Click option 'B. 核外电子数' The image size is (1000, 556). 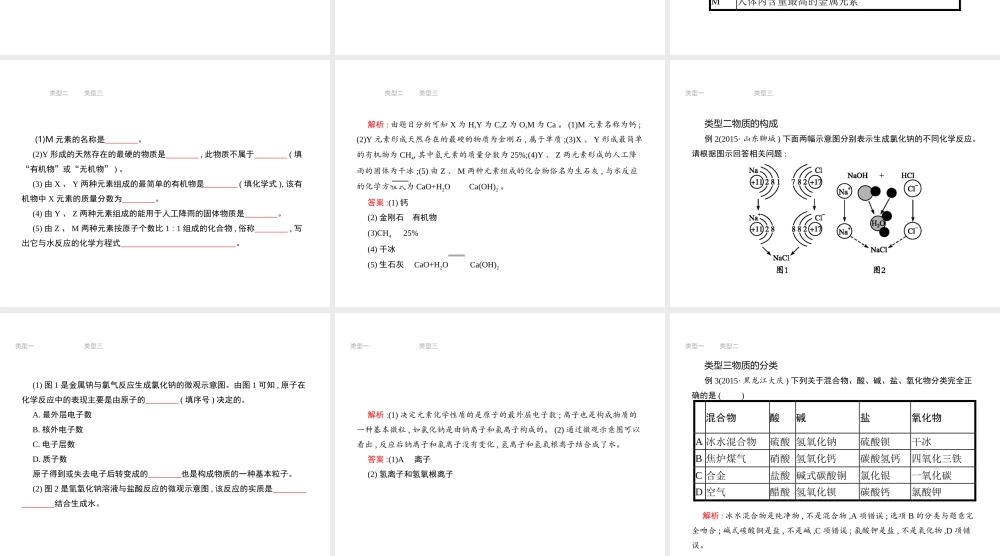pyautogui.click(x=58, y=430)
